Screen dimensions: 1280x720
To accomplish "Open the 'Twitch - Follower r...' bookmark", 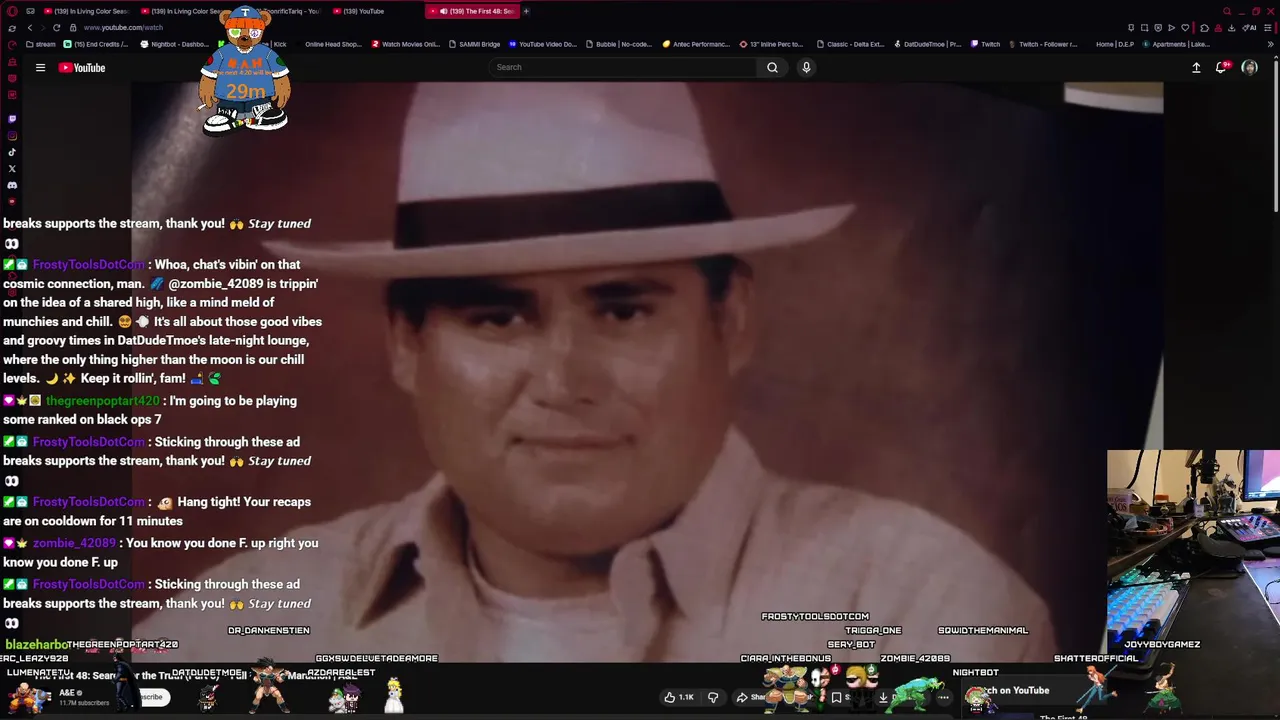I will (x=1042, y=44).
